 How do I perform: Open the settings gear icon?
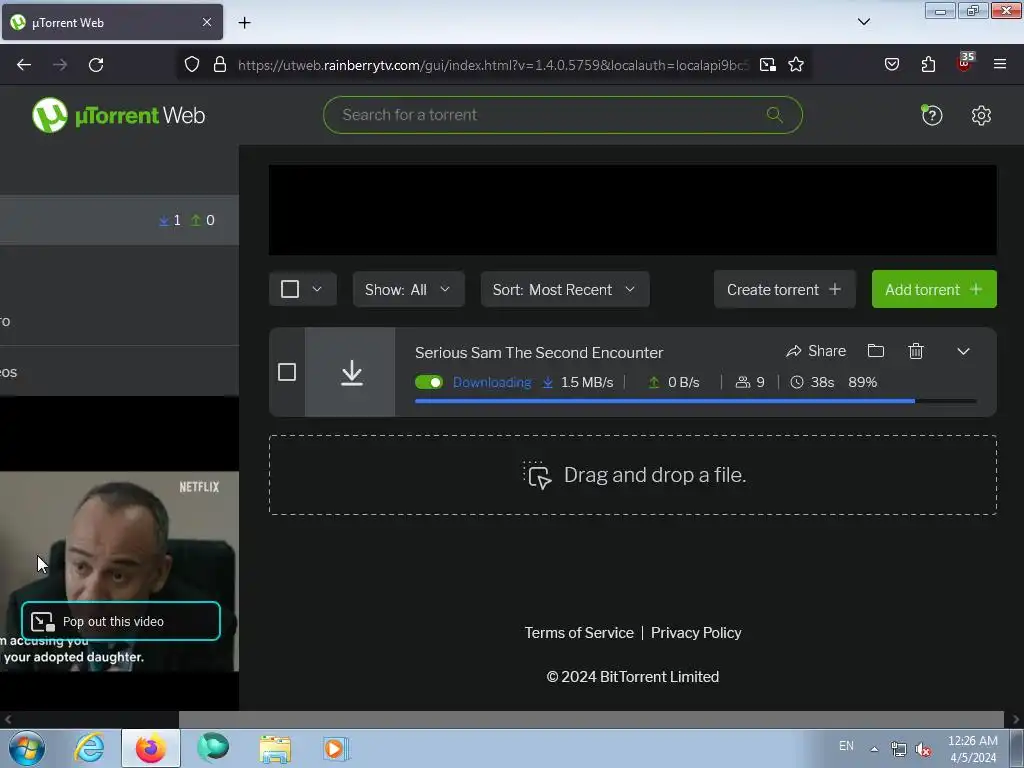pos(981,116)
